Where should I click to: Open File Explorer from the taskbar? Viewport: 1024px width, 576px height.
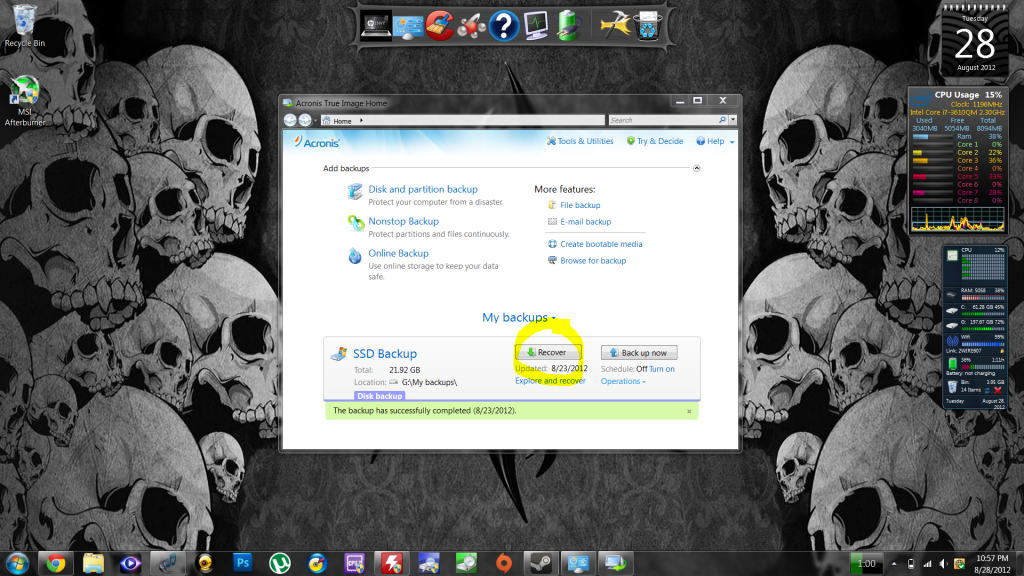coord(93,564)
